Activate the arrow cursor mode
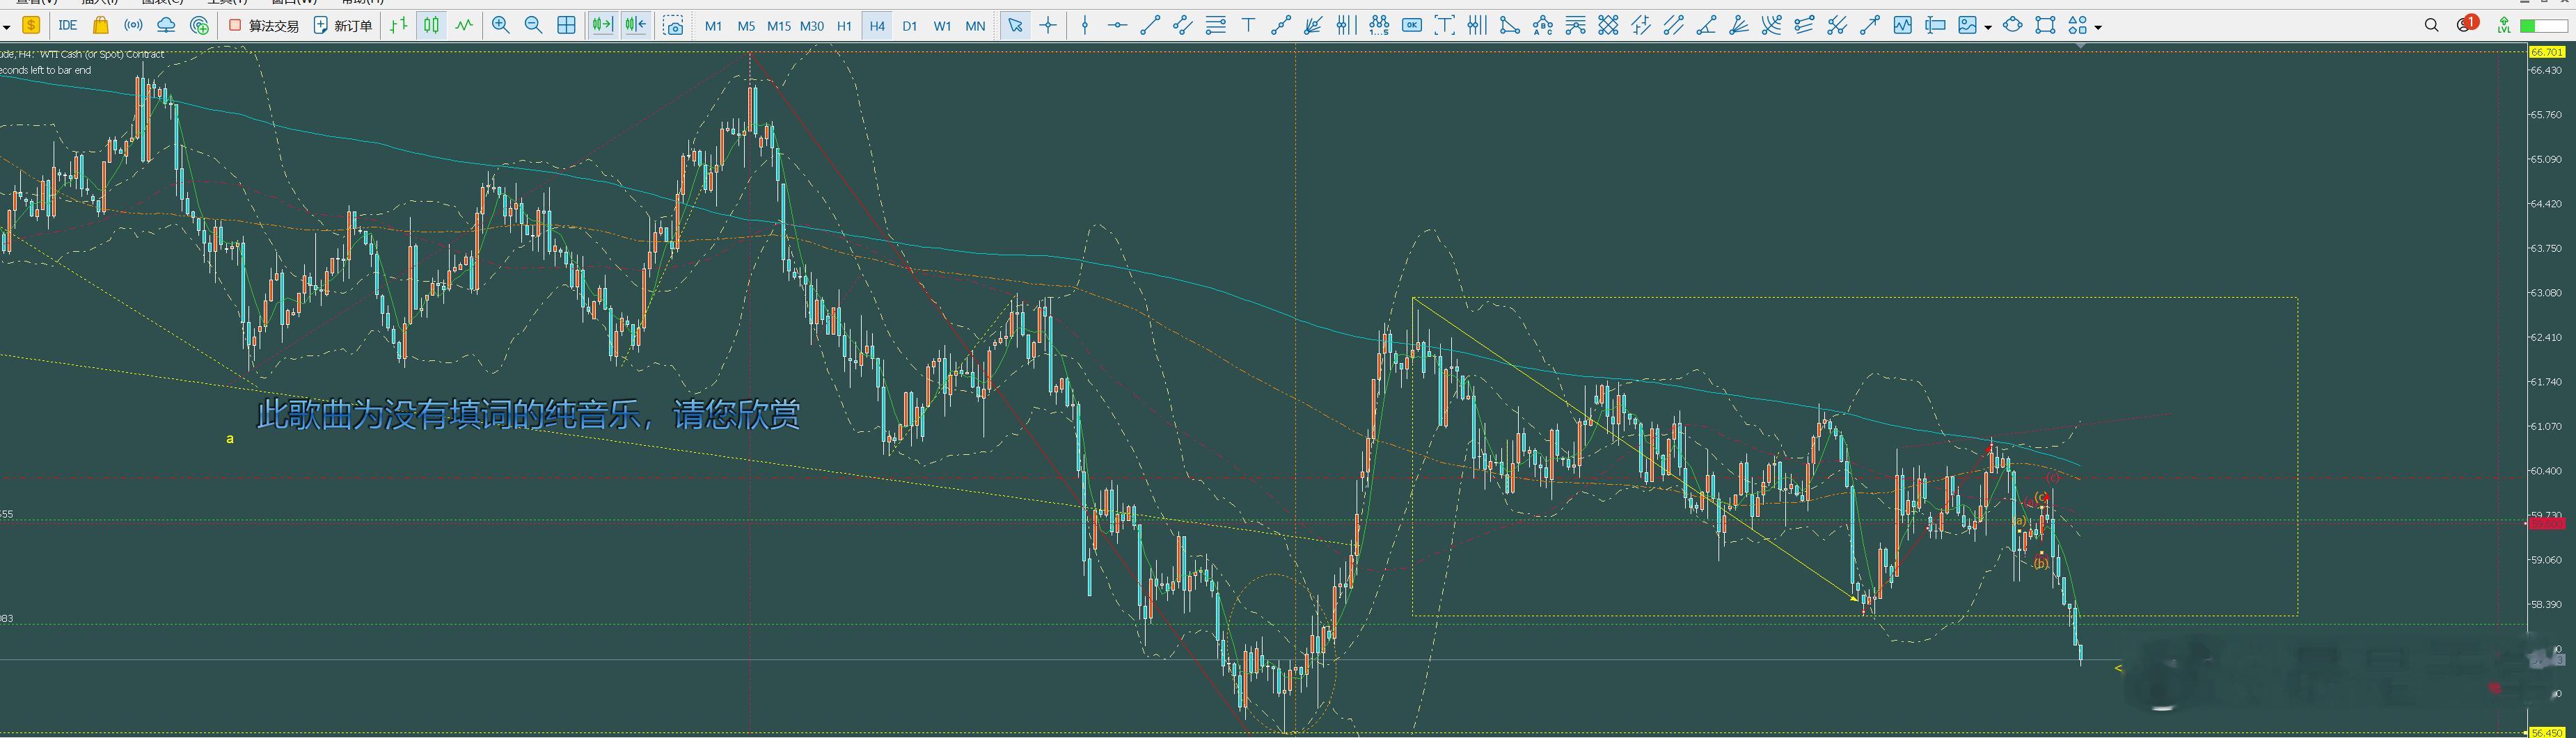The image size is (2576, 738). (1015, 25)
